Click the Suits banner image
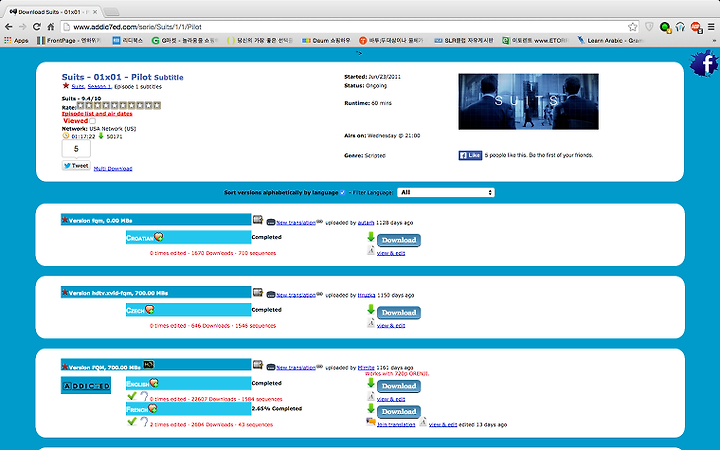This screenshot has width=720, height=450. [529, 101]
